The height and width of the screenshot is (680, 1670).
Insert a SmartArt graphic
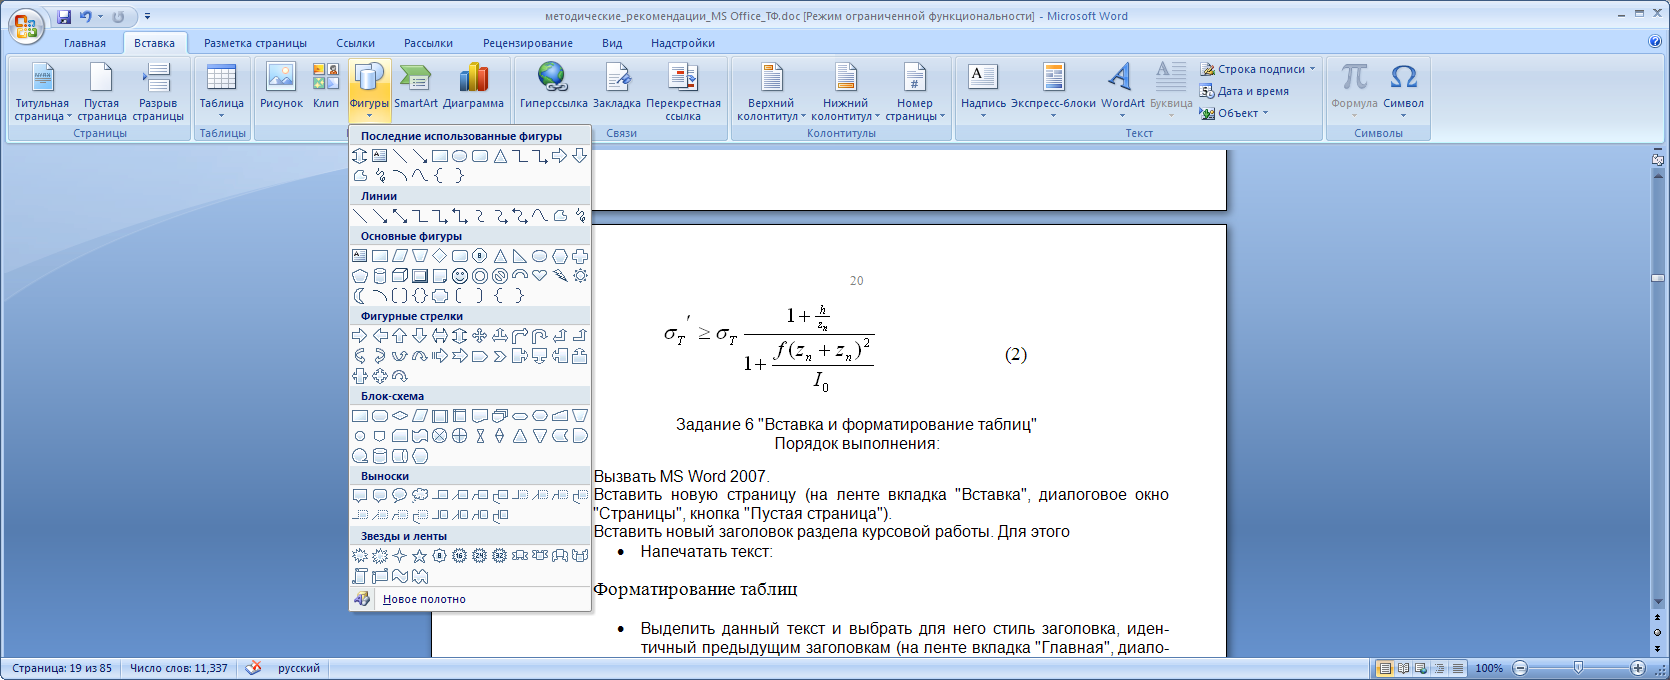click(x=416, y=86)
